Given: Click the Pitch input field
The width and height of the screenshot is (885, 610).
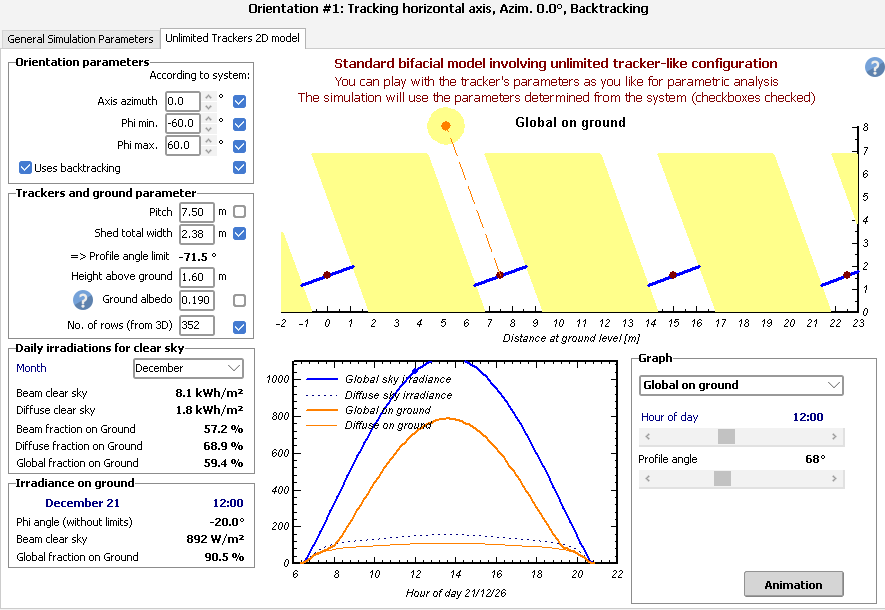Looking at the screenshot, I should click(x=194, y=212).
